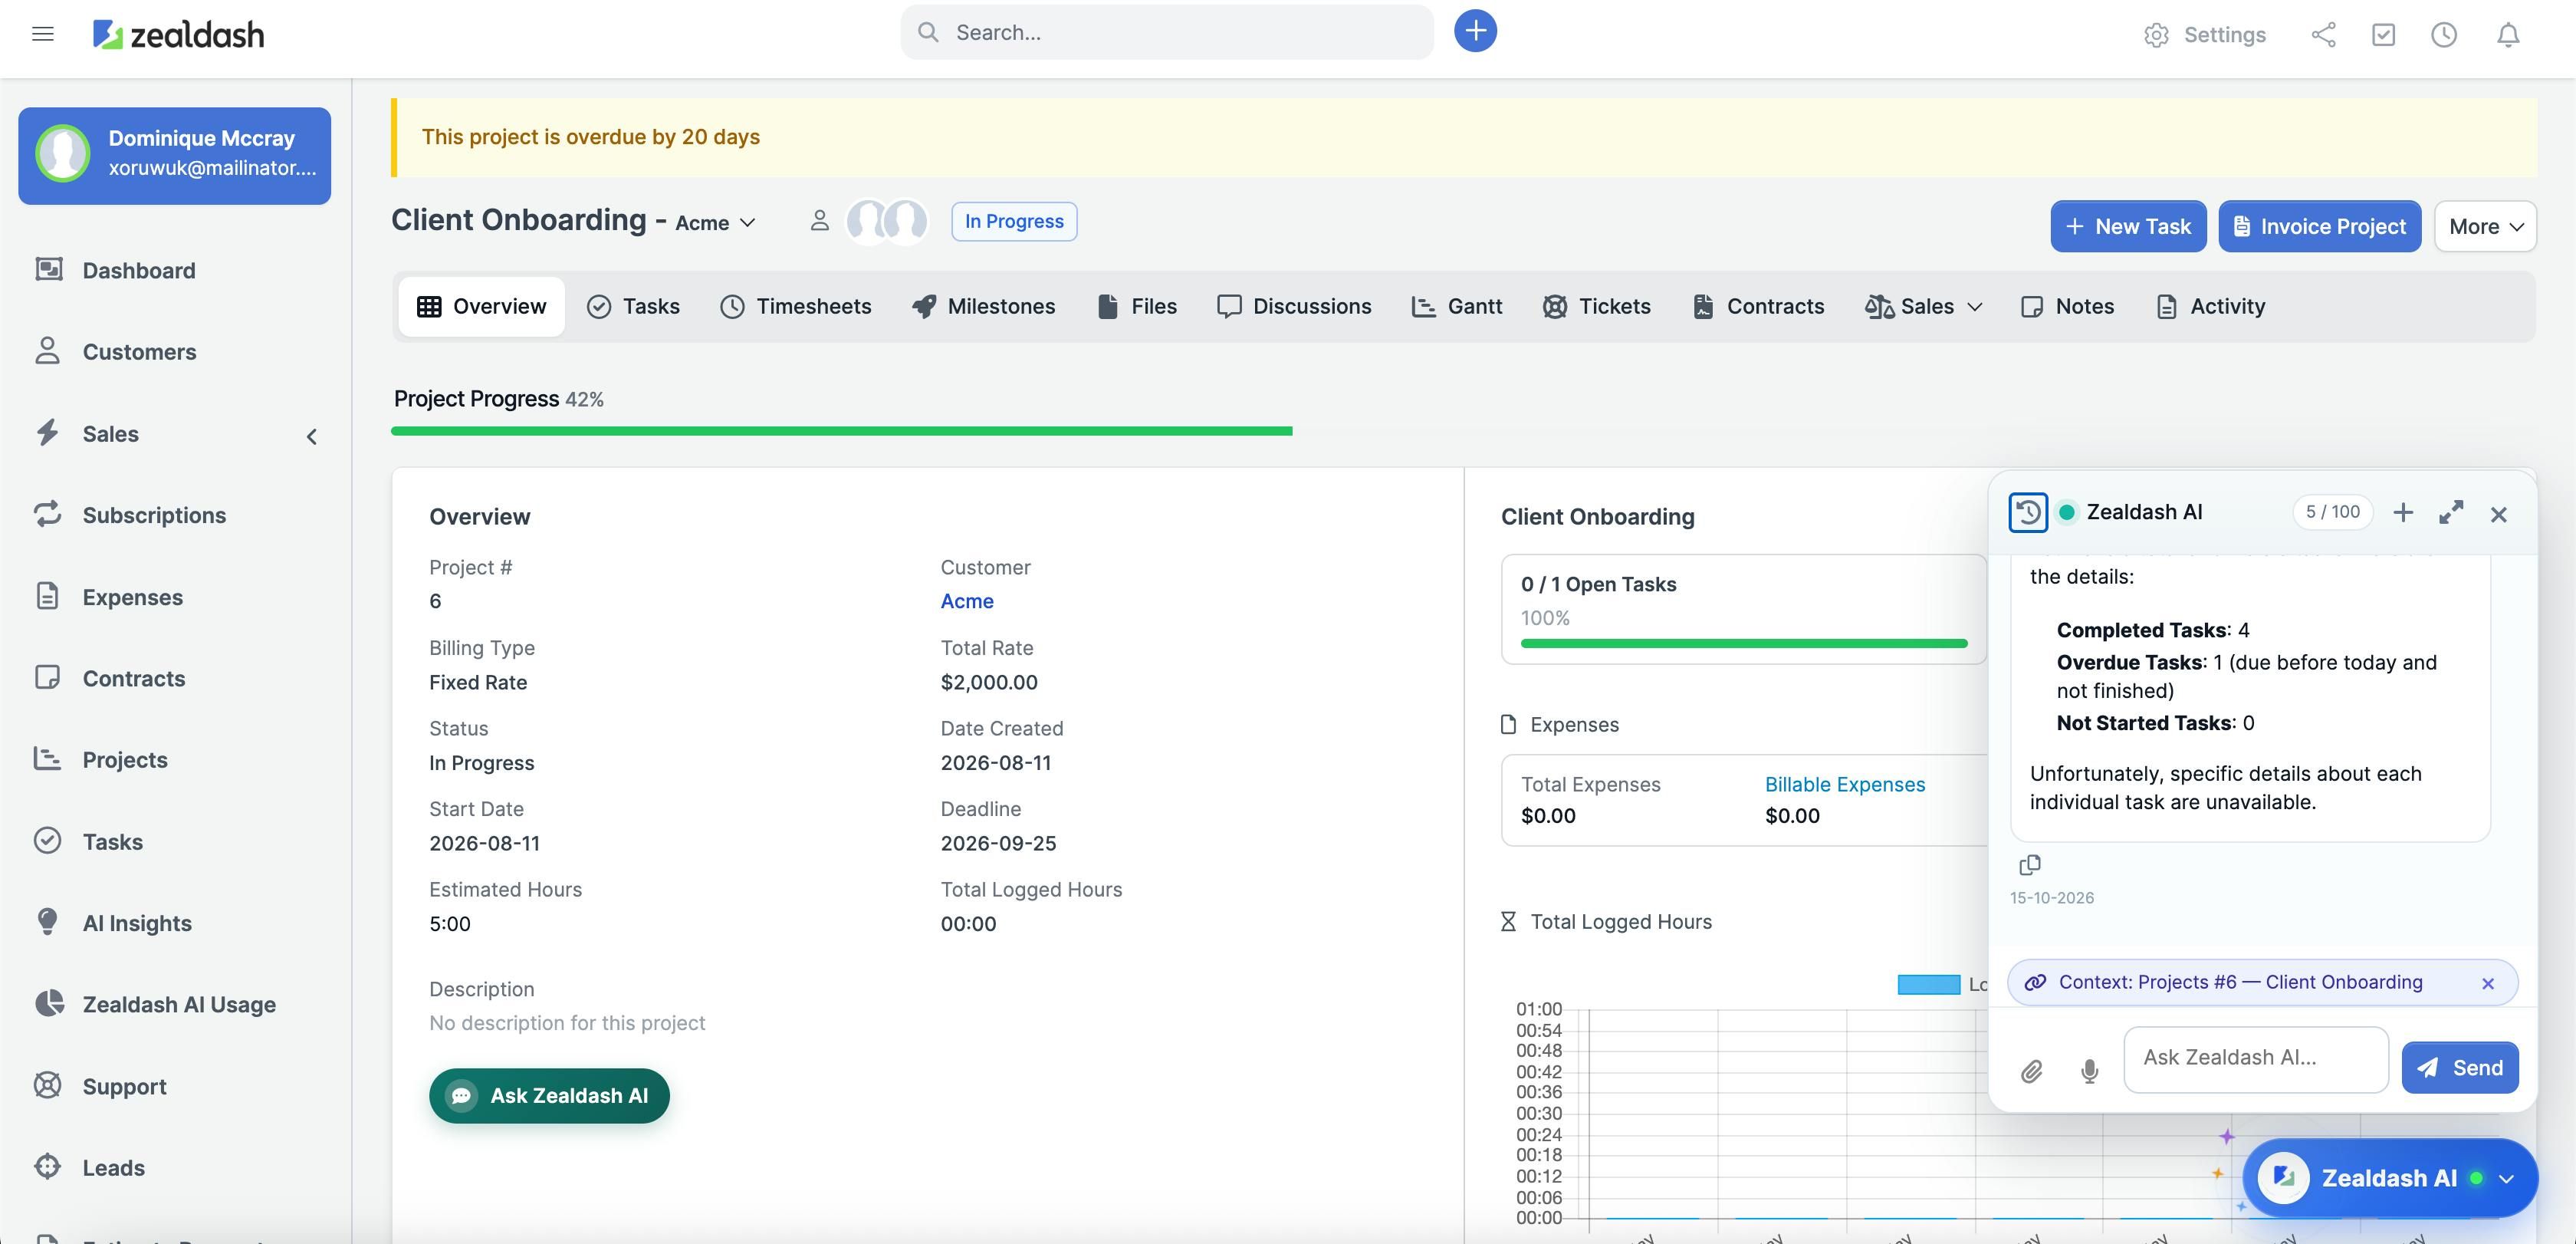Remove the Projects #6 context chip

click(x=2487, y=983)
